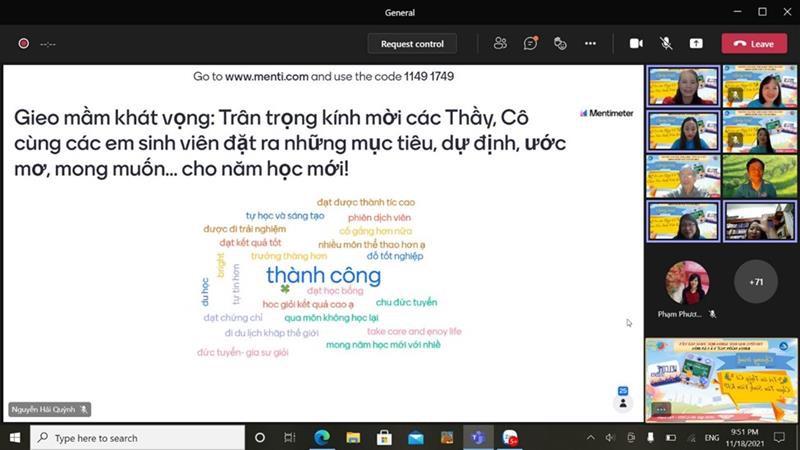
Task: Click the reactions icon in toolbar
Action: pyautogui.click(x=560, y=43)
